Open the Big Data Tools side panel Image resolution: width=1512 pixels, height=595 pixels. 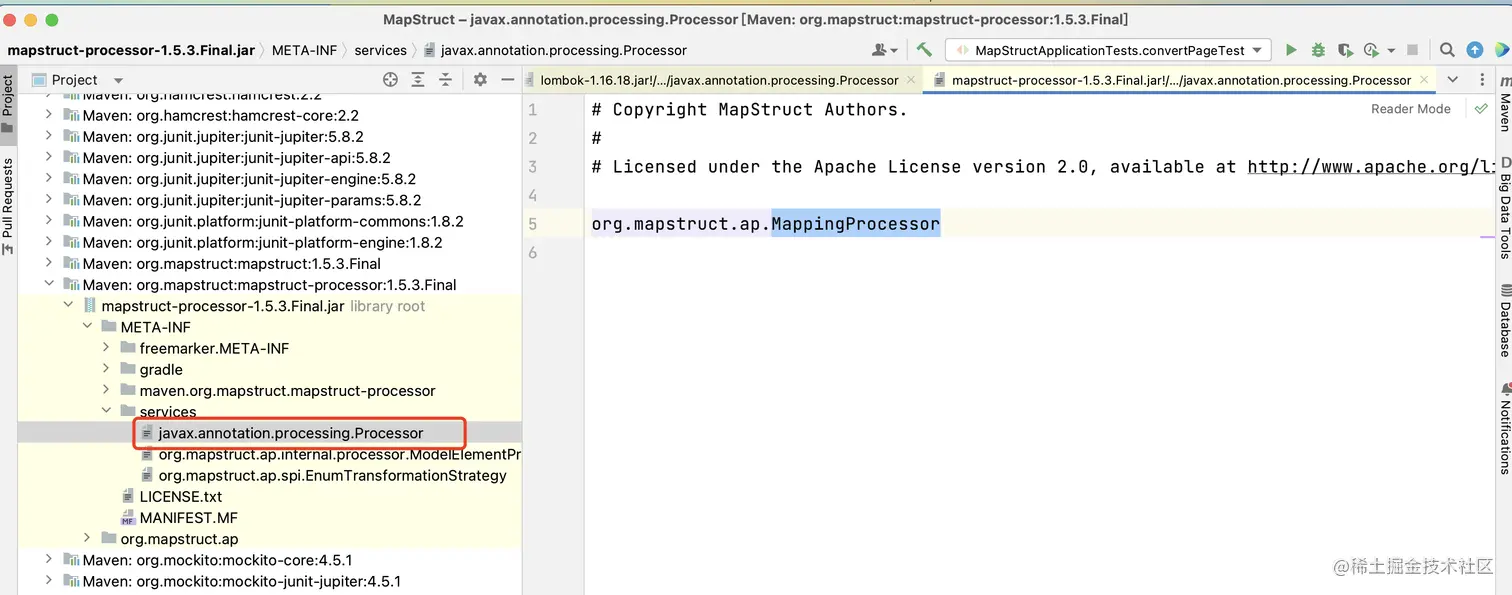click(x=1504, y=207)
